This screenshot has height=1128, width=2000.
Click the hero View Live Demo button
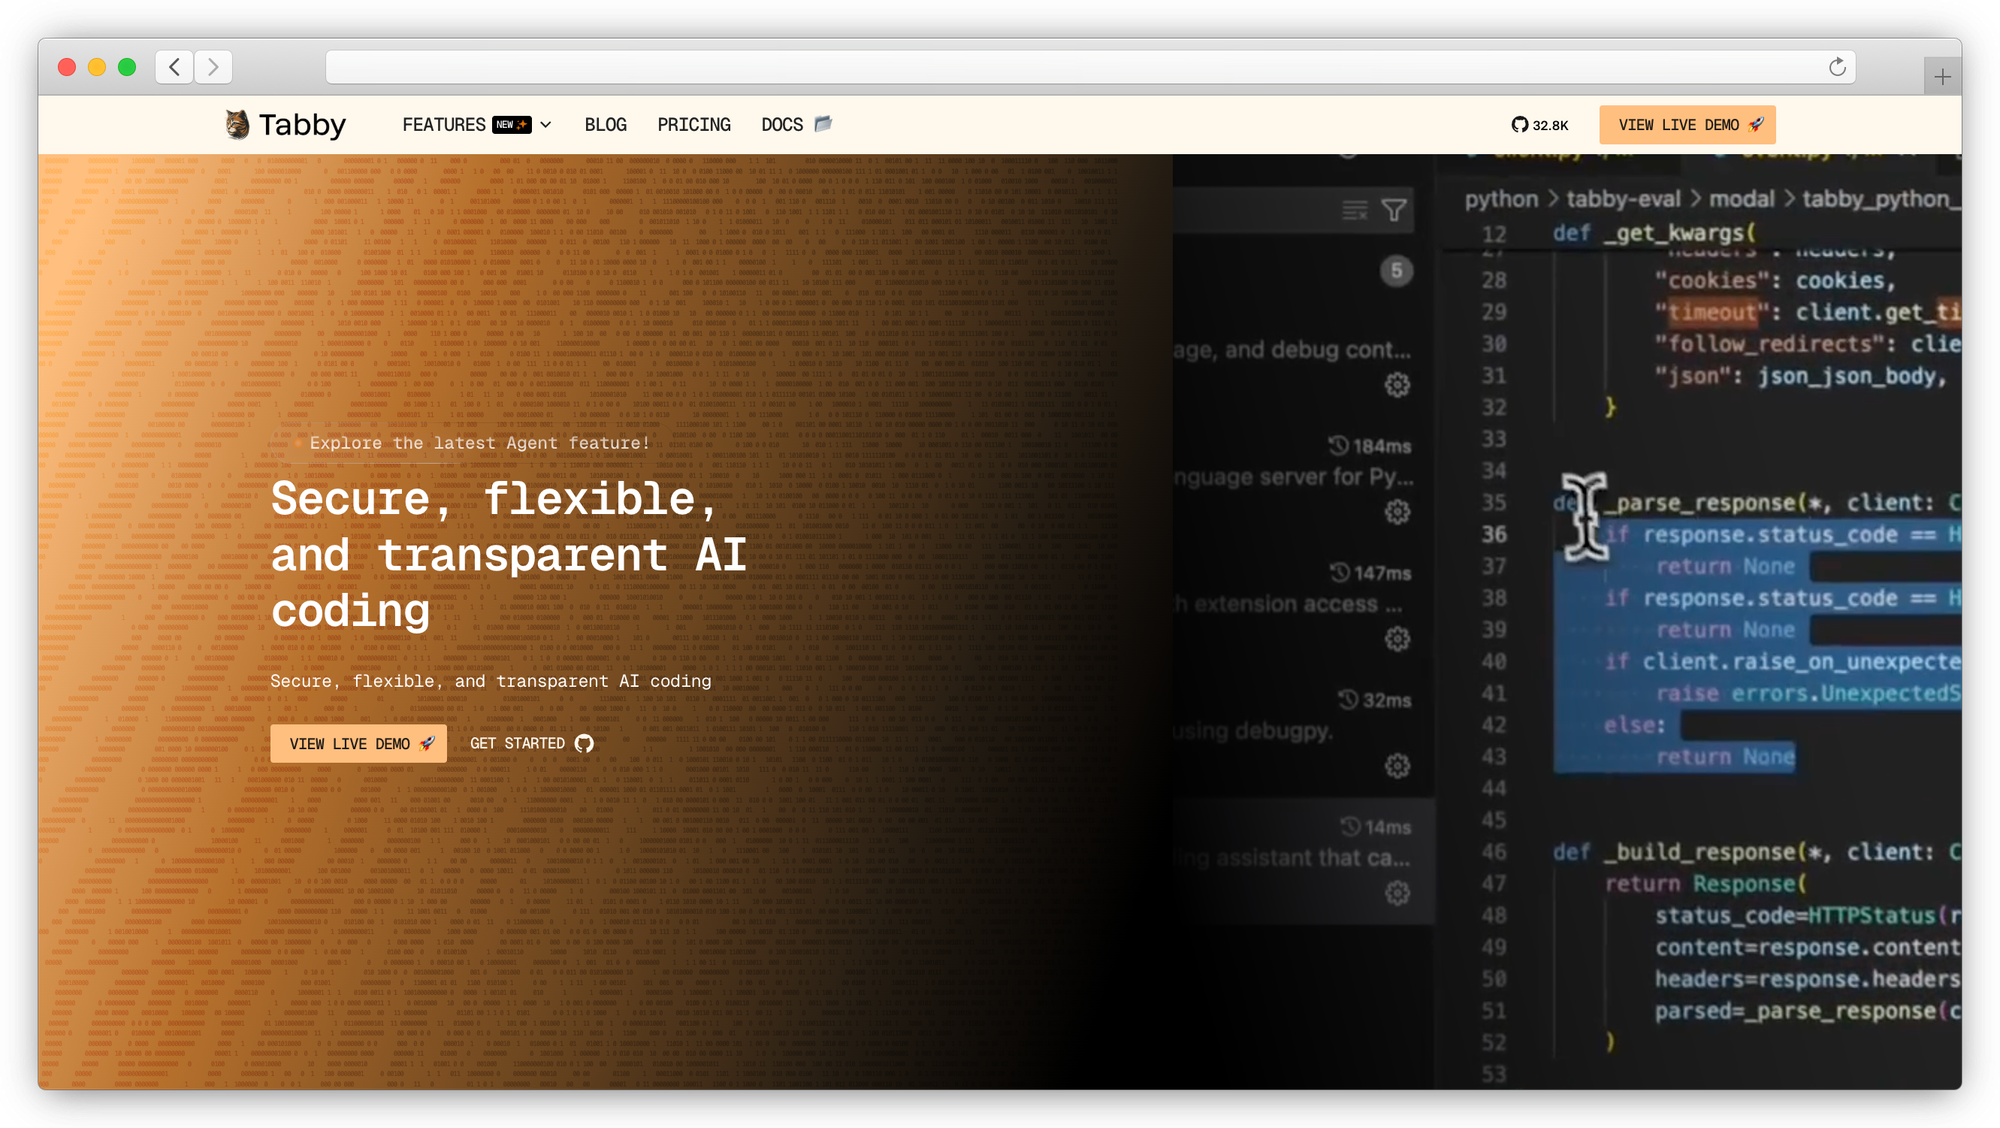(358, 744)
